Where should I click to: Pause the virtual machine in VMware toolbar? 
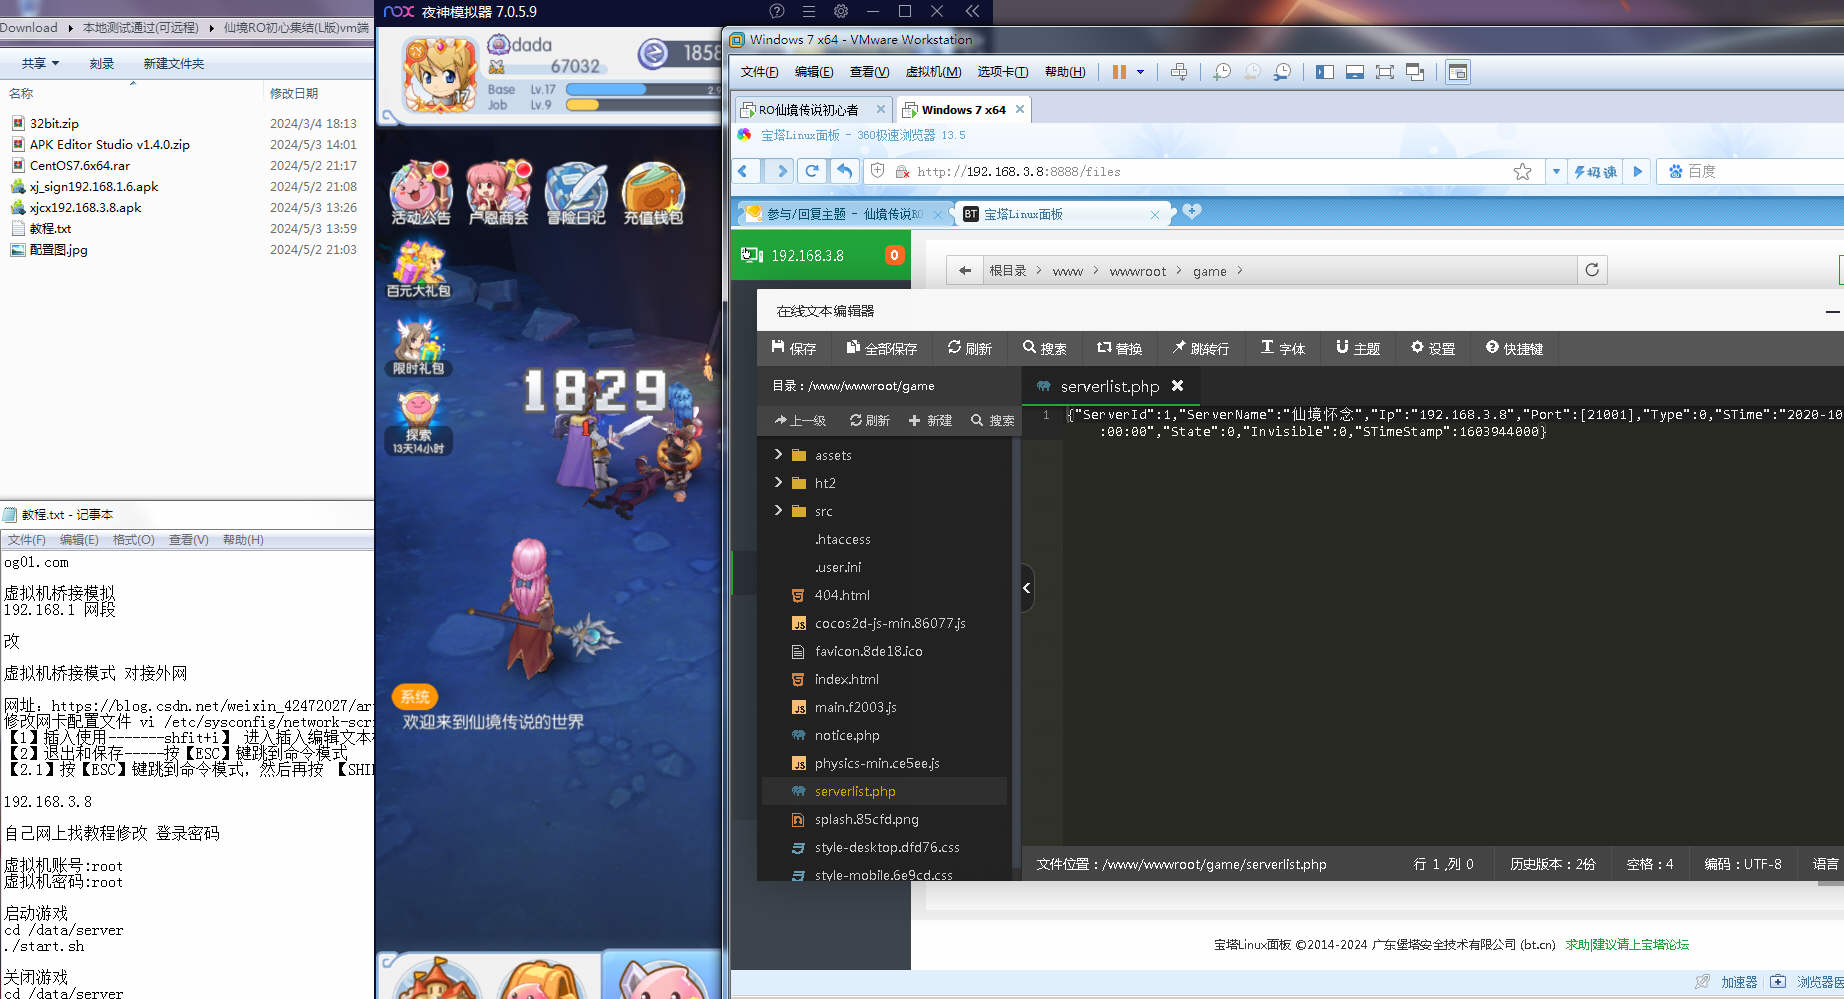click(x=1119, y=72)
